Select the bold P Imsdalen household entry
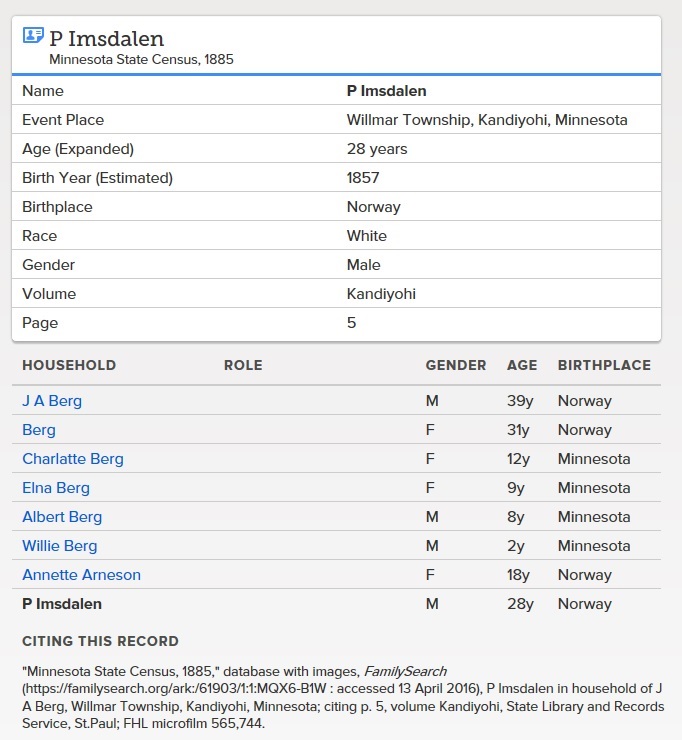682x740 pixels. [x=62, y=604]
